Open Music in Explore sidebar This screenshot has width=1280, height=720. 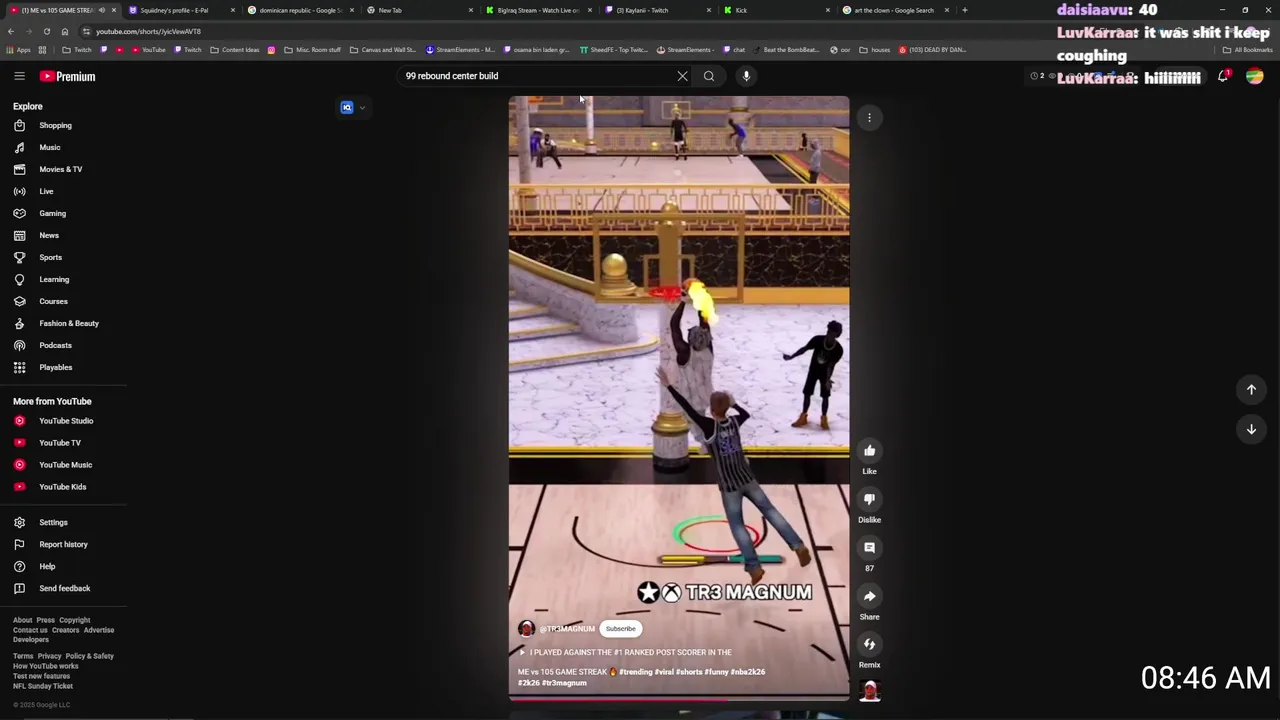click(x=50, y=147)
